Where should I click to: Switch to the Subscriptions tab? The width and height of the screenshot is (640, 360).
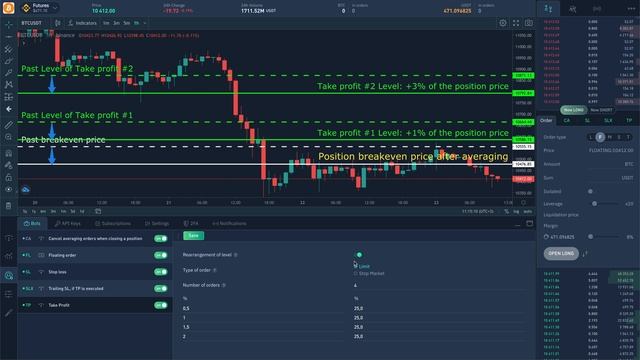click(113, 223)
